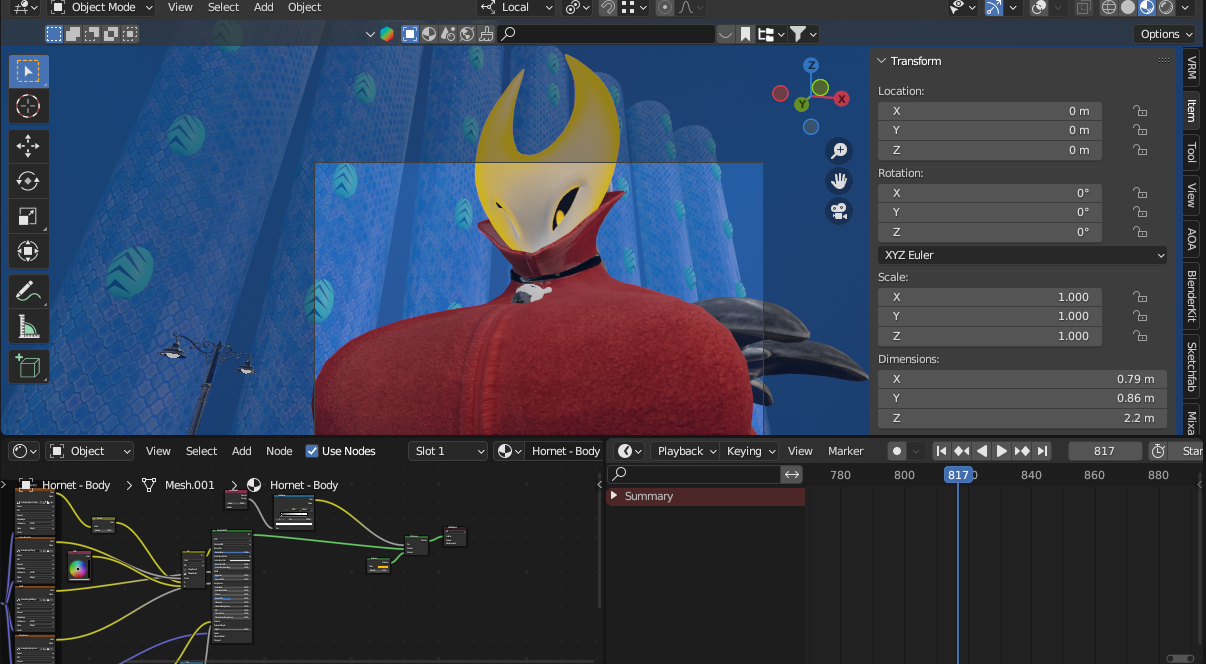Open the Playback dropdown

pyautogui.click(x=686, y=451)
